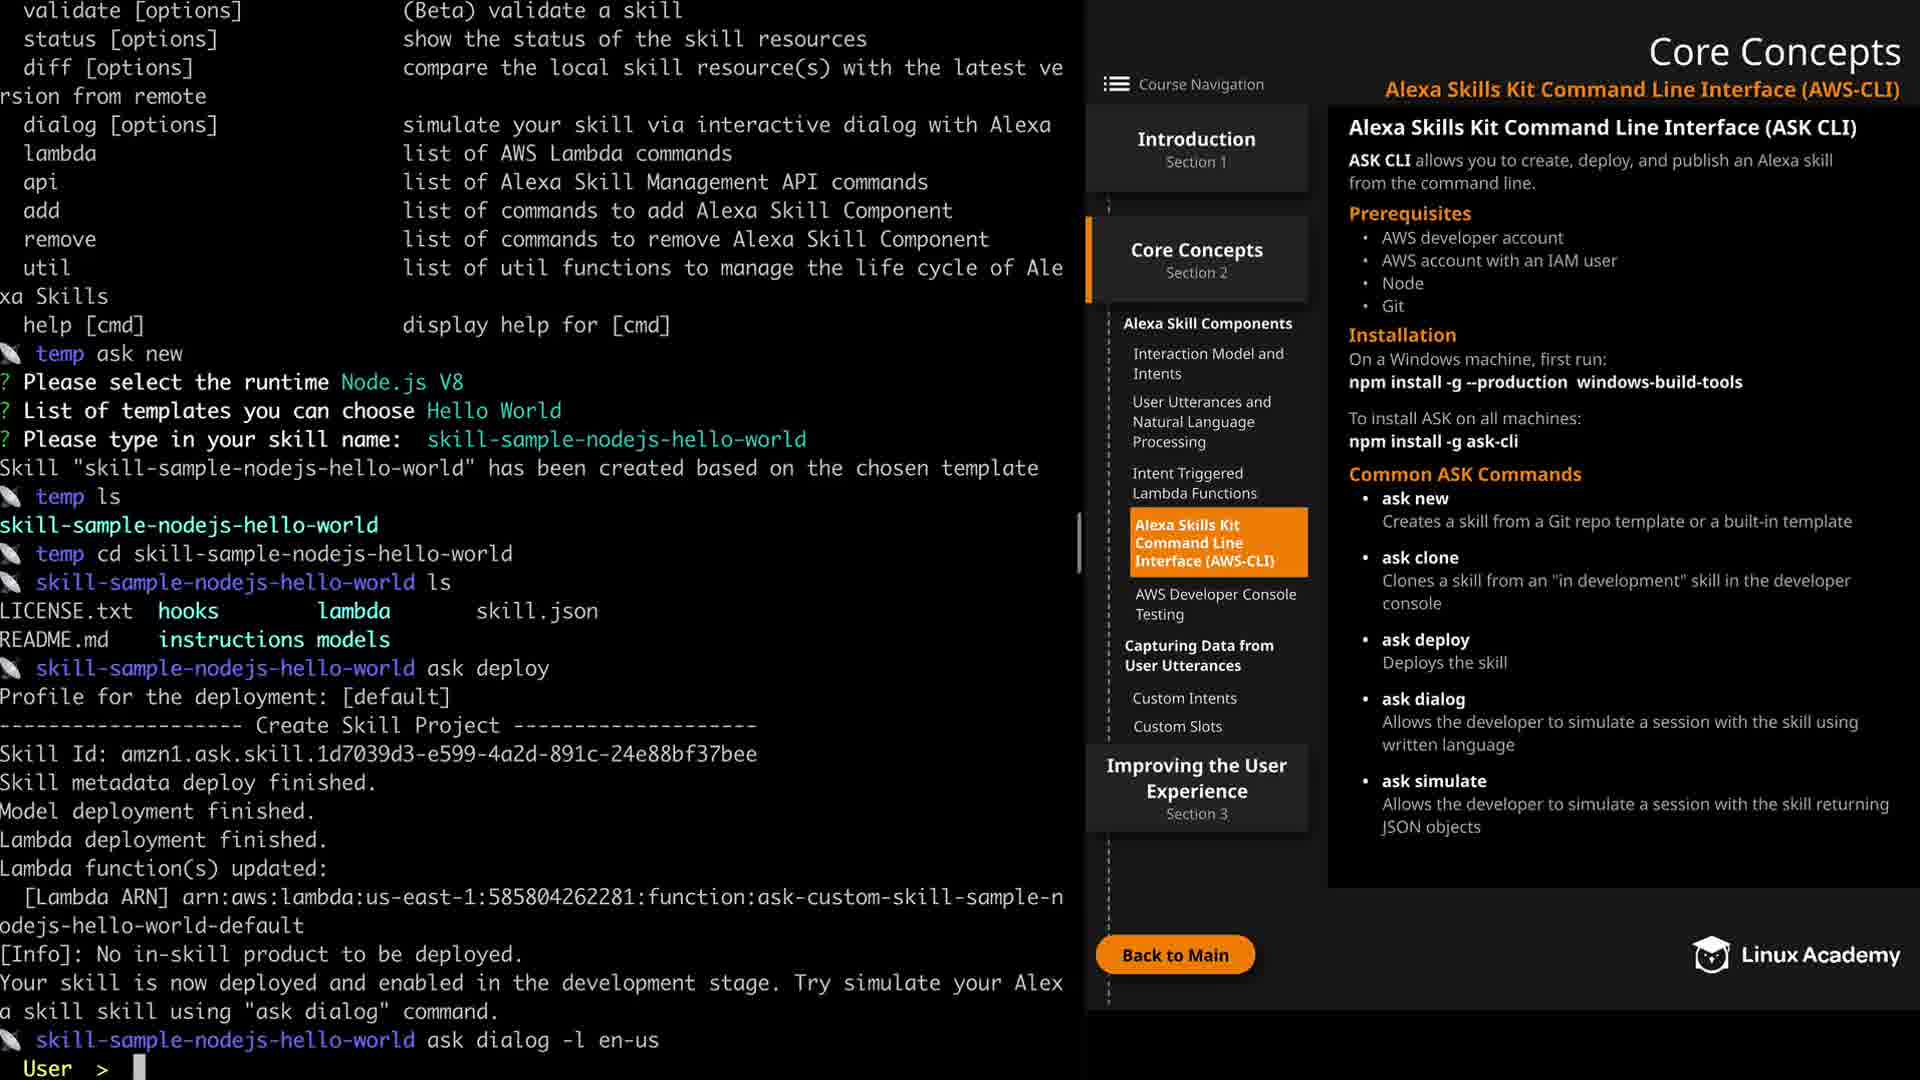Click the Course Navigation hamburger icon

(x=1116, y=84)
